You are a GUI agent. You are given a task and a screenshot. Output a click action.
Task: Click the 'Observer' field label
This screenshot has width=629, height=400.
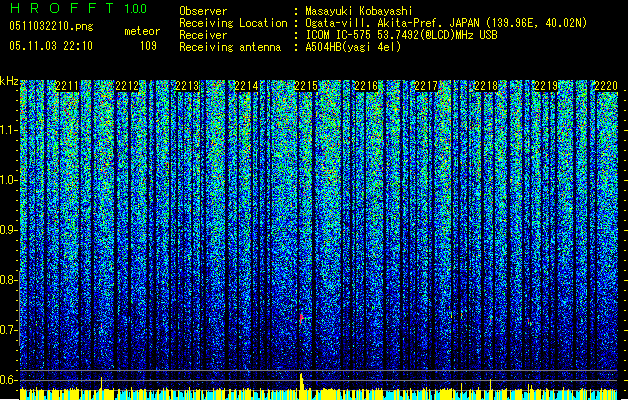tap(203, 11)
